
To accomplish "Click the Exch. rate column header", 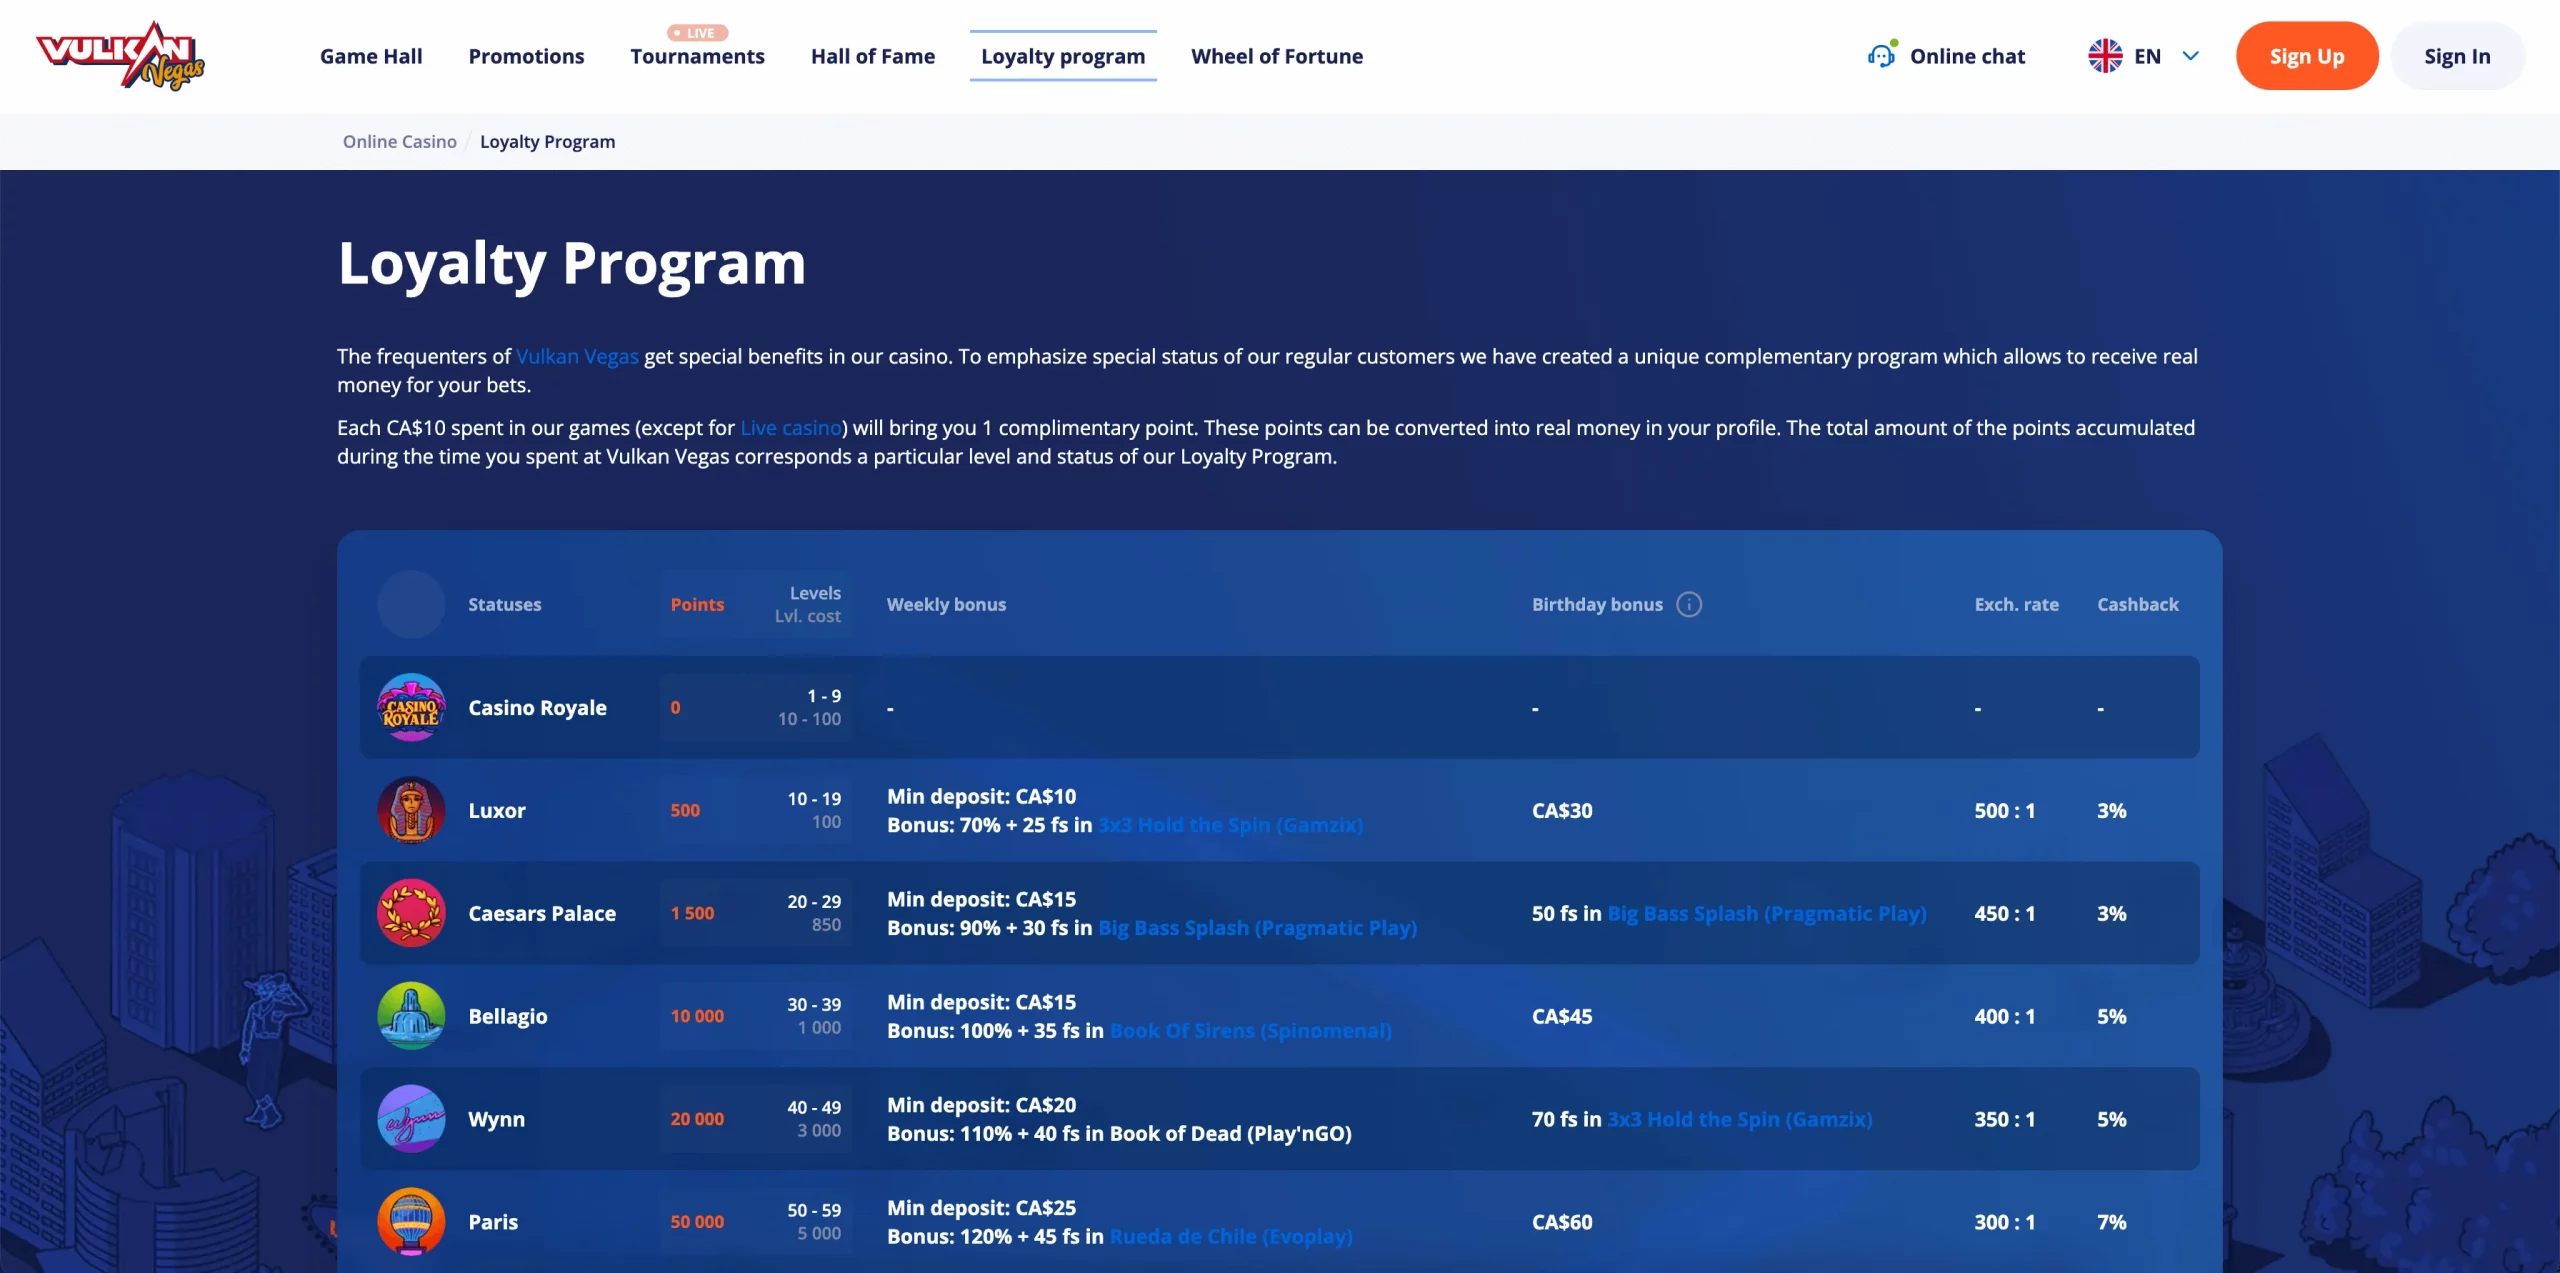I will [x=2016, y=605].
